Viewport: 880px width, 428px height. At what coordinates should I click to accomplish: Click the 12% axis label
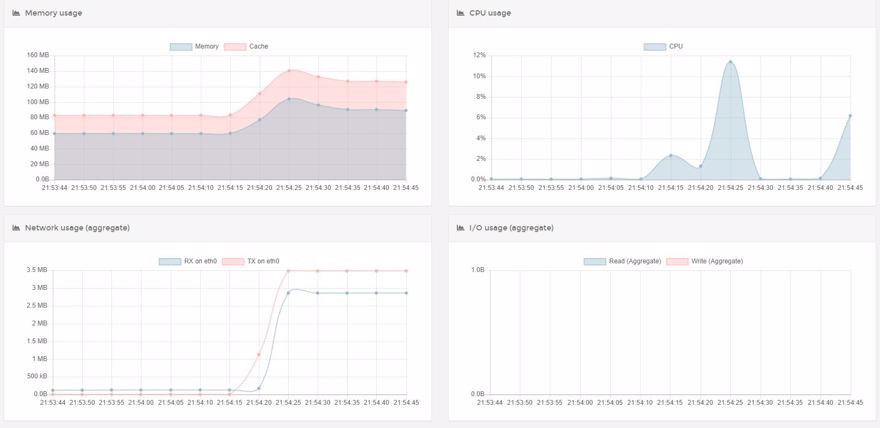479,55
